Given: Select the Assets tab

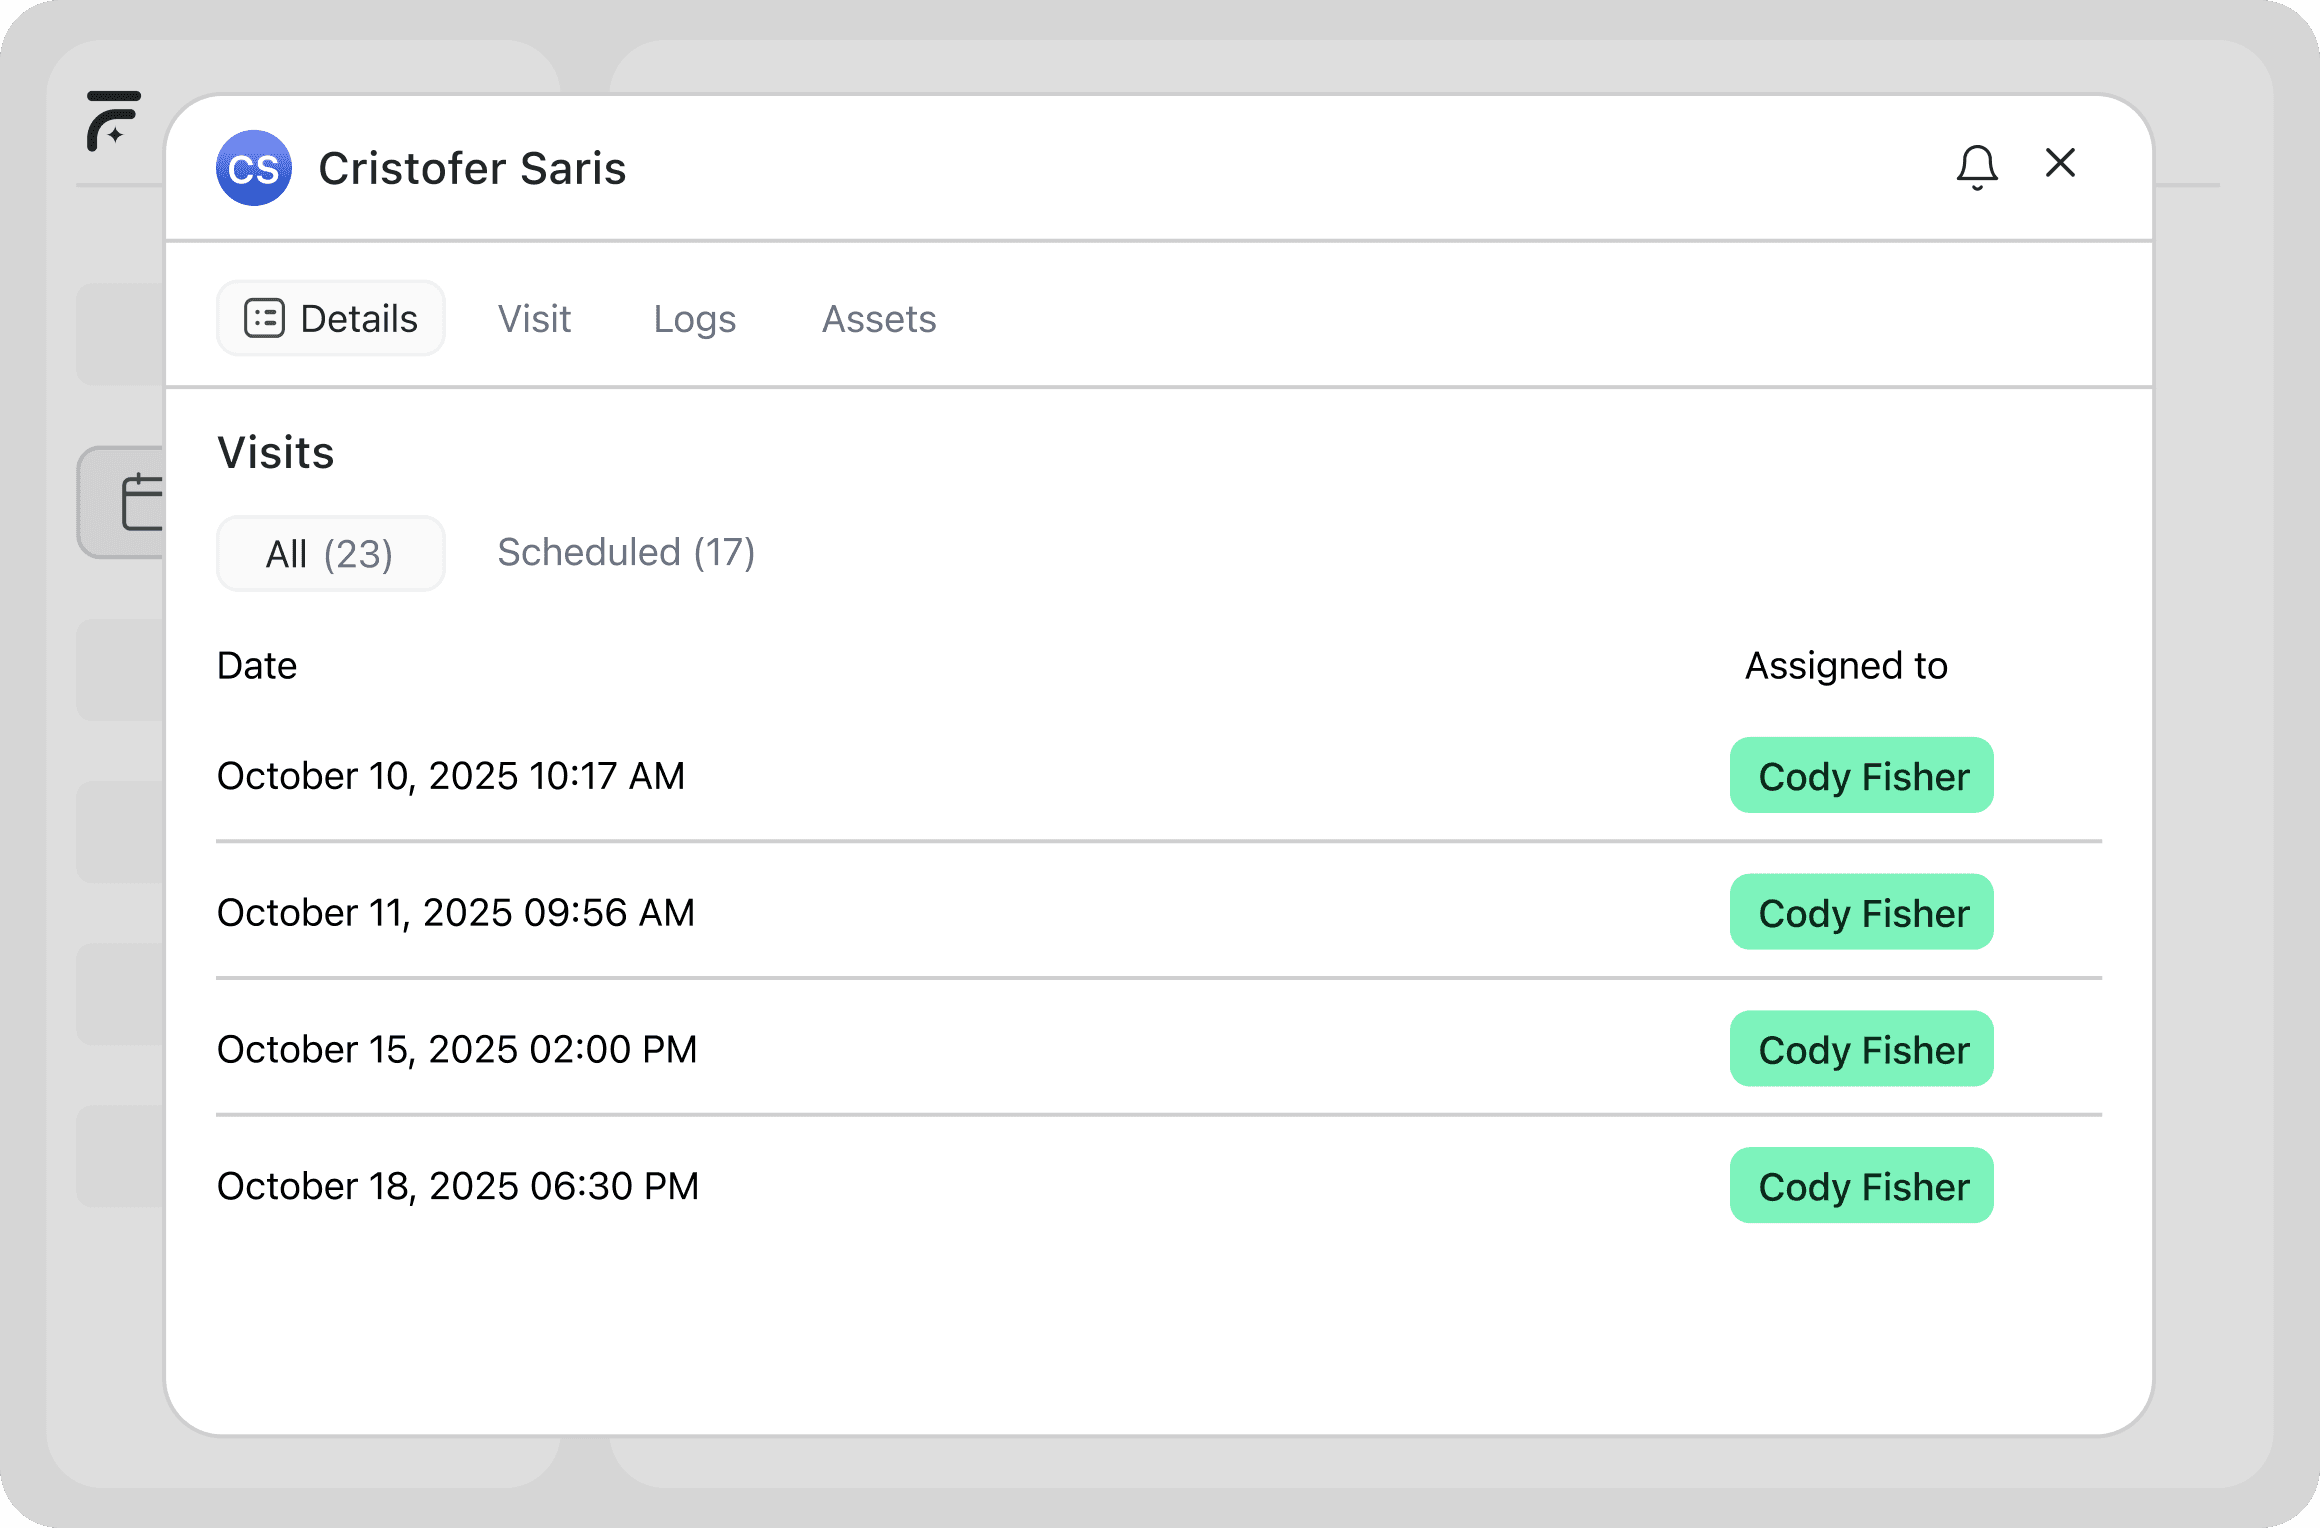Looking at the screenshot, I should click(x=879, y=319).
